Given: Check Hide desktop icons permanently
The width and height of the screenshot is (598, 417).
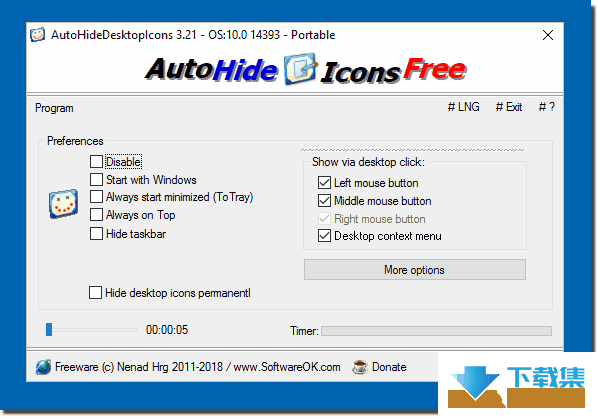Looking at the screenshot, I should 95,293.
